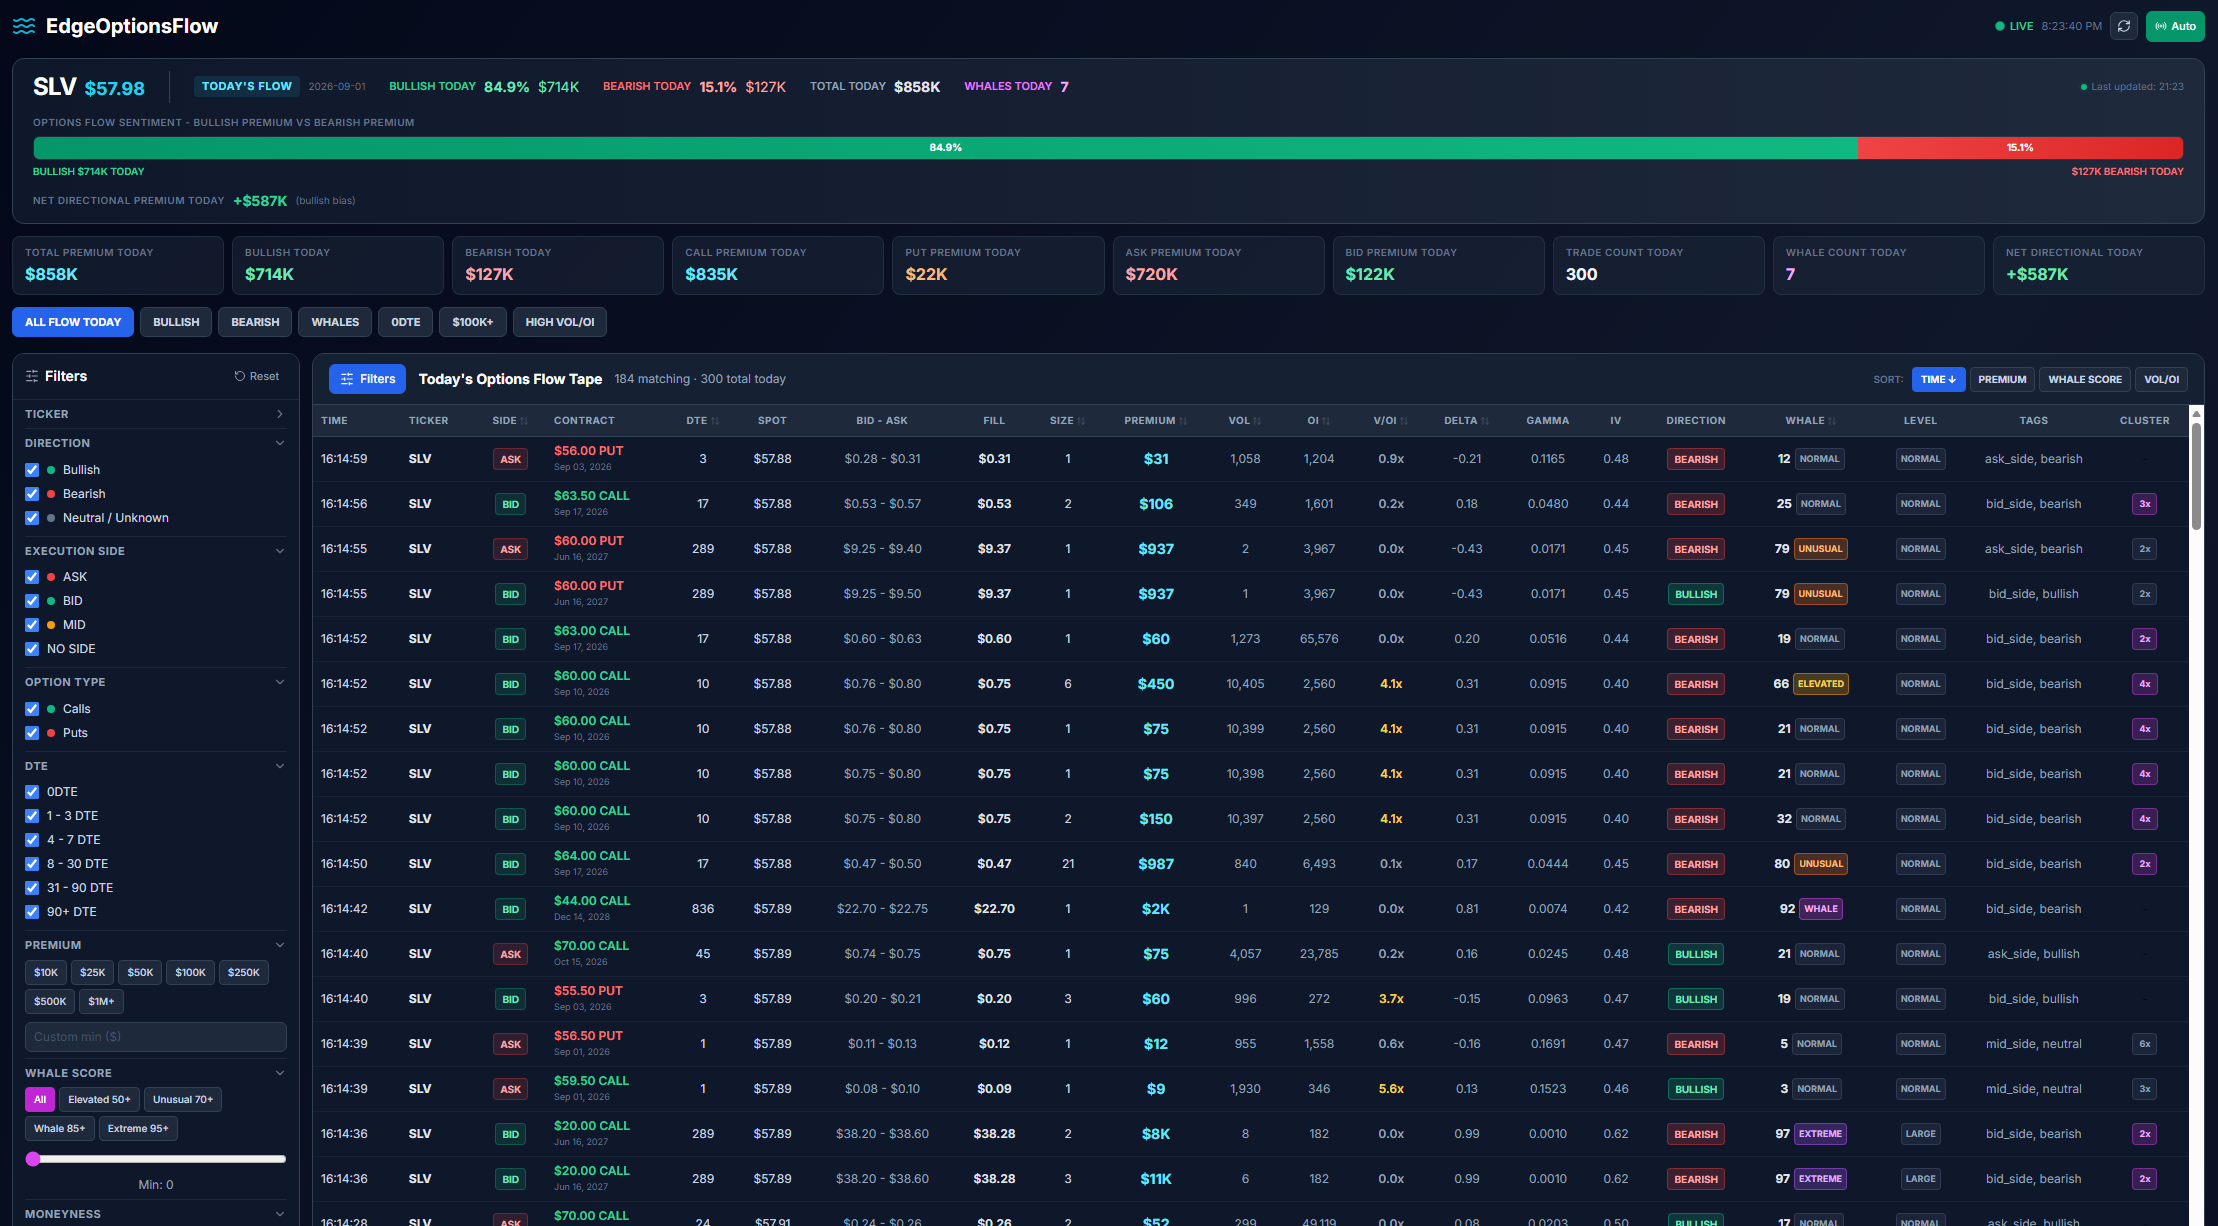Click the whale score minimum slider handle
This screenshot has height=1226, width=2218.
pyautogui.click(x=33, y=1159)
